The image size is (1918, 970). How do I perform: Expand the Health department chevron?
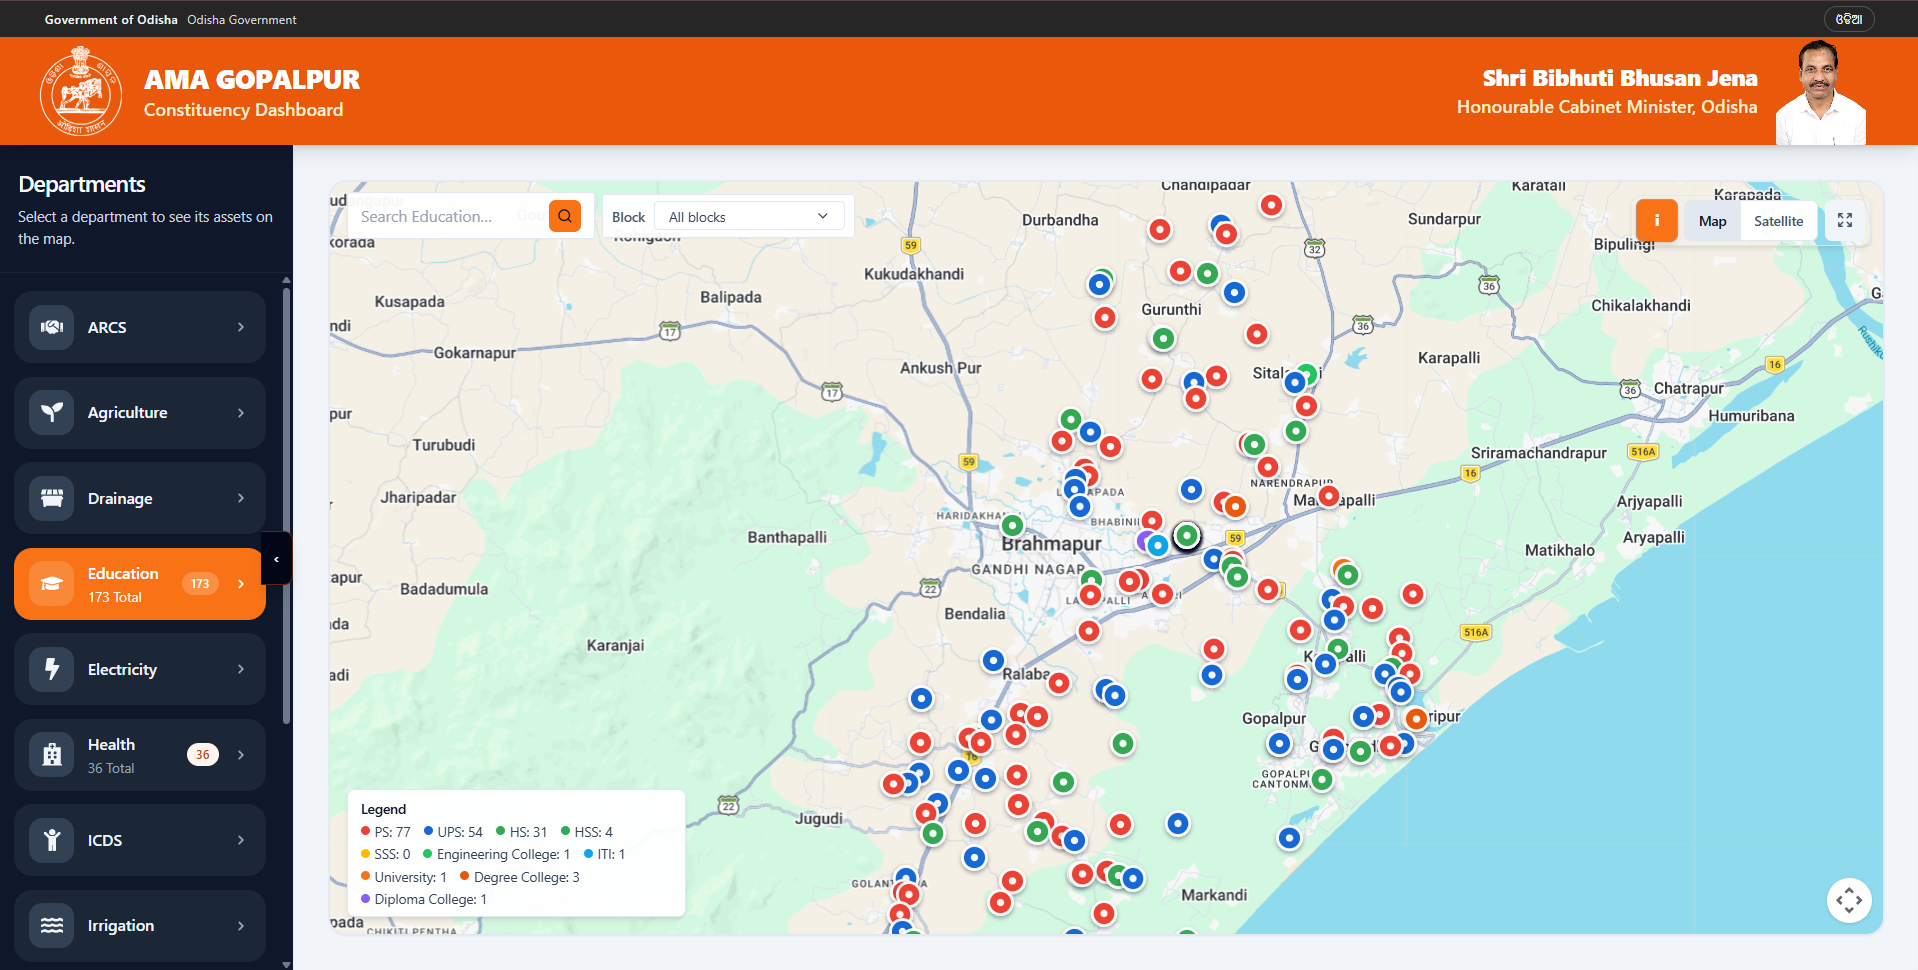(x=241, y=755)
